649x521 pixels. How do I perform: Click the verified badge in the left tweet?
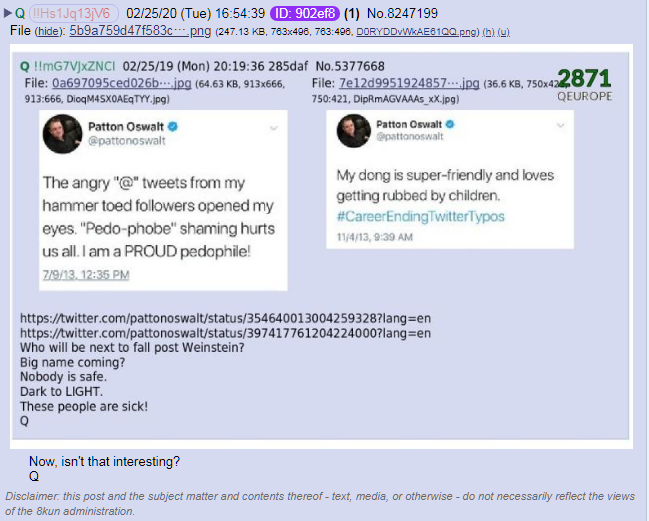point(173,127)
